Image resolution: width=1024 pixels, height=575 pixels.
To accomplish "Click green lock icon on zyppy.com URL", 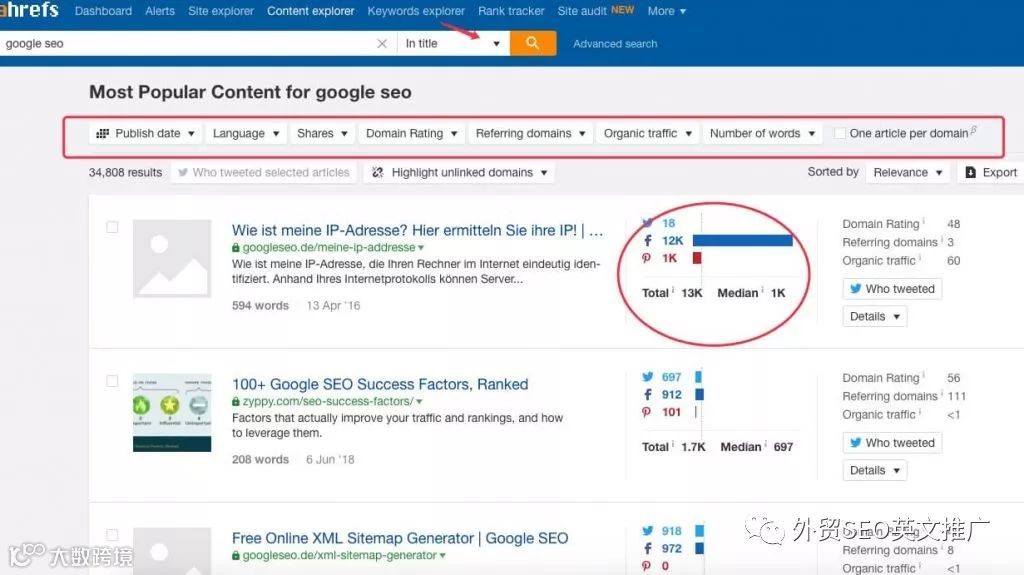I will coord(236,401).
